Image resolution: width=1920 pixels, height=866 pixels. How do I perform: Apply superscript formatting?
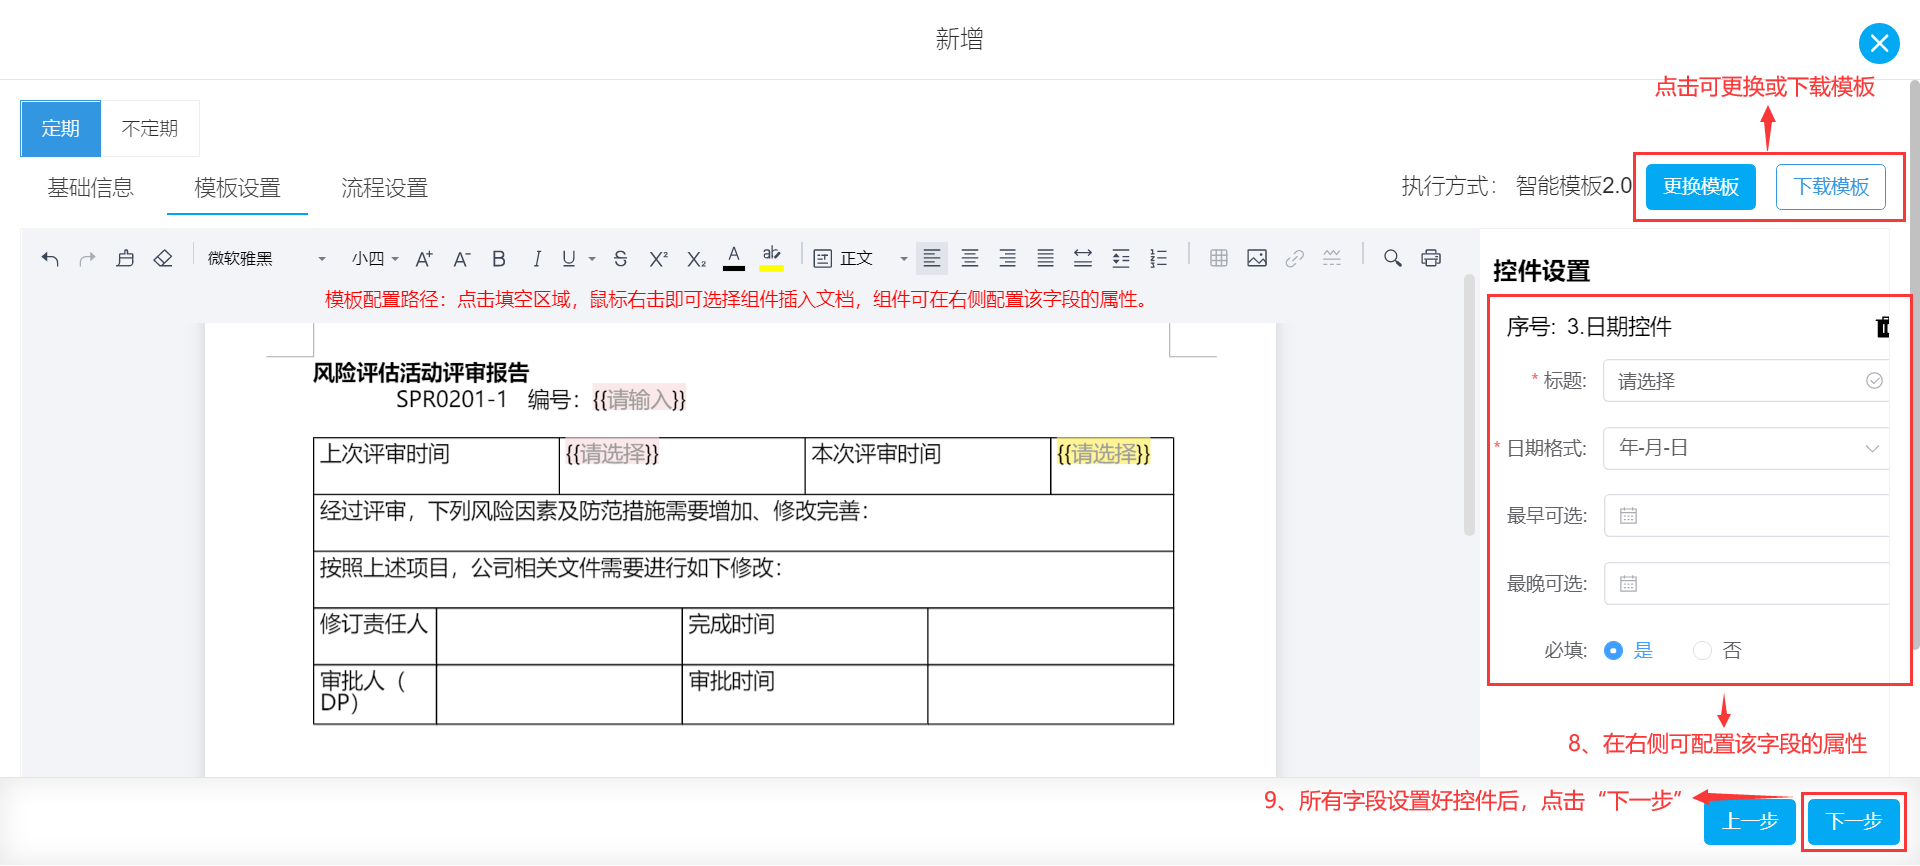tap(658, 259)
